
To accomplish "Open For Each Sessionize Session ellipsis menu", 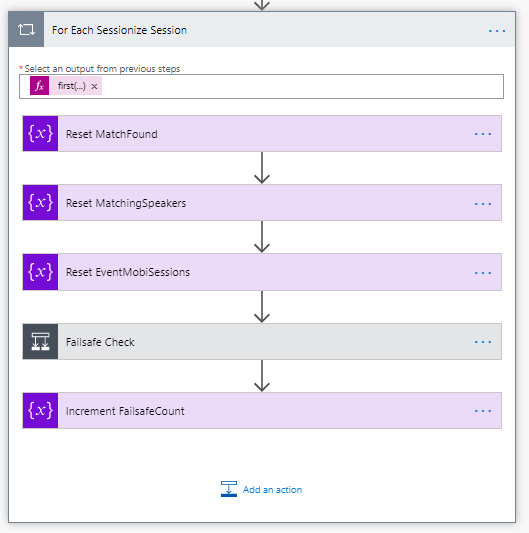I will click(497, 31).
